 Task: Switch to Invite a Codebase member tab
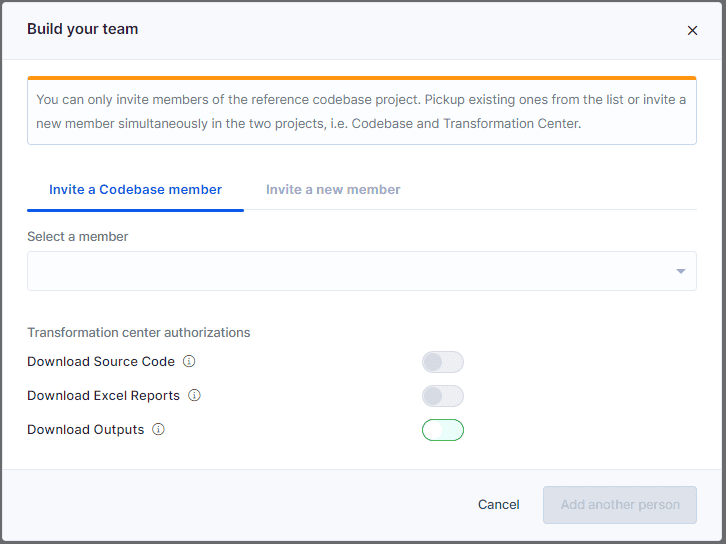[x=135, y=189]
